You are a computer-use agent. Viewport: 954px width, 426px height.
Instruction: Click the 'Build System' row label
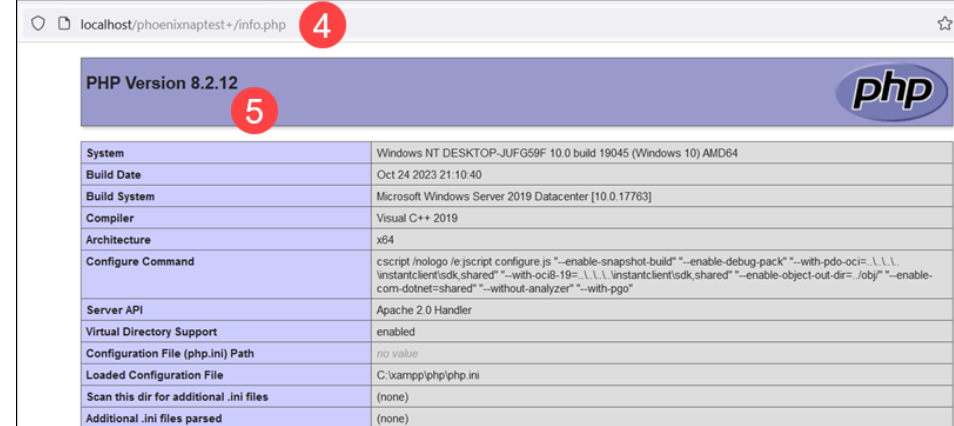click(x=120, y=197)
